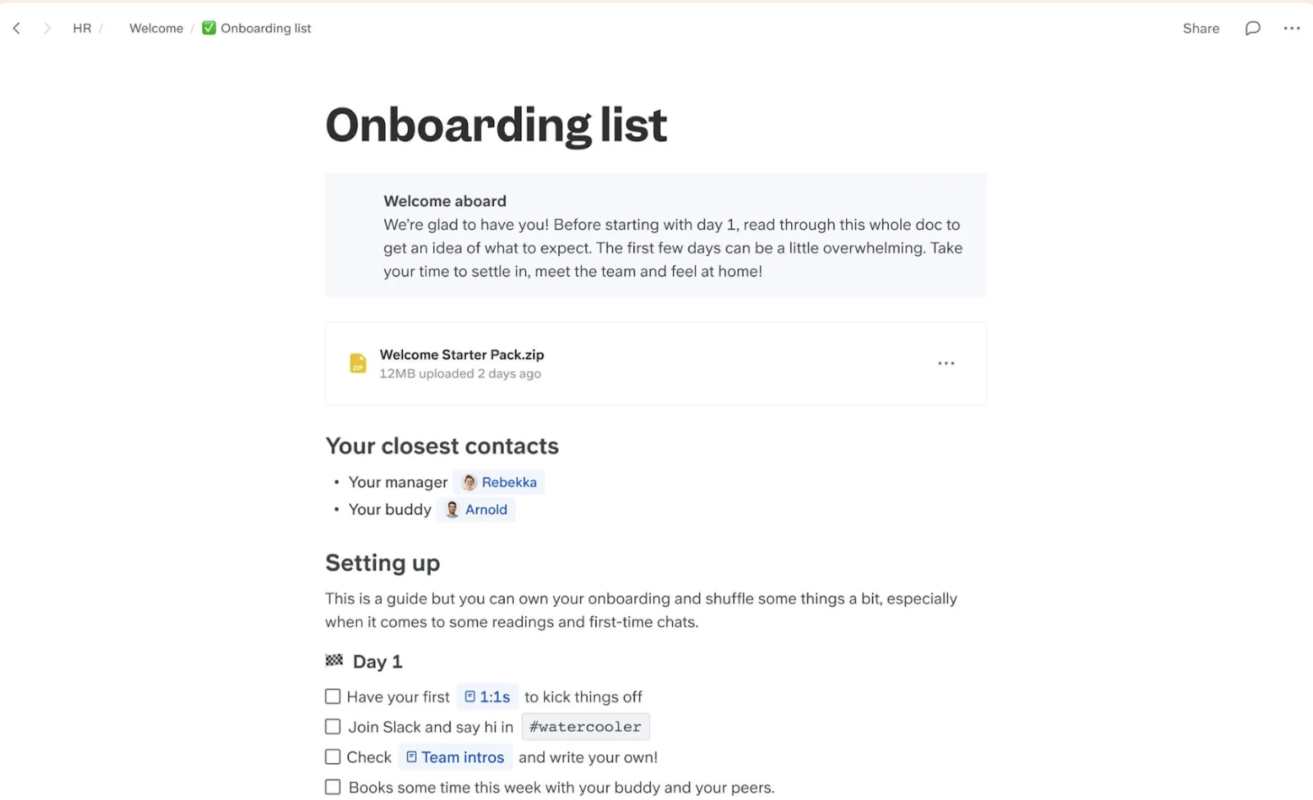Go forward with the right arrow icon

pos(46,28)
